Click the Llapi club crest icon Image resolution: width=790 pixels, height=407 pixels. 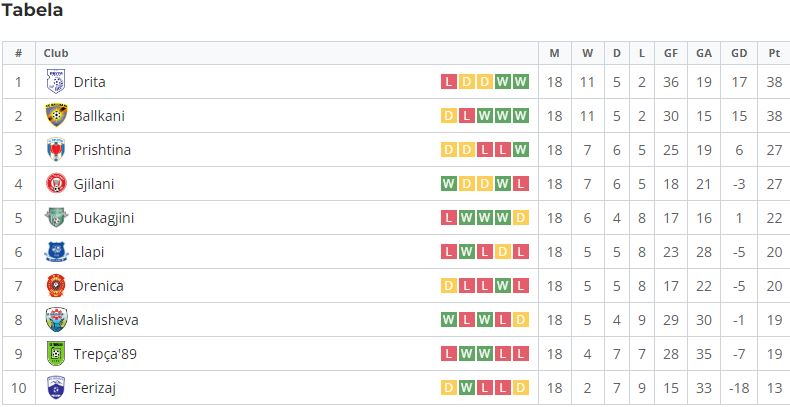[x=56, y=252]
